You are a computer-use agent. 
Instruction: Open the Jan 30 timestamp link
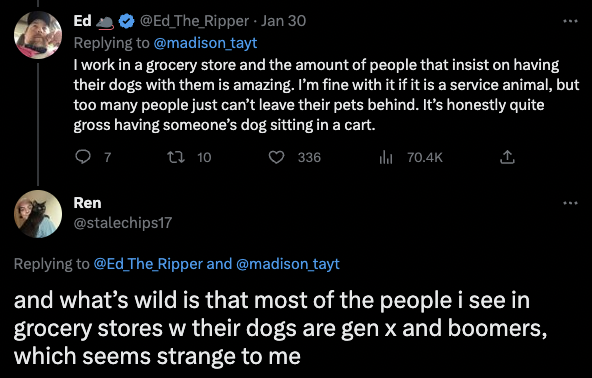[283, 21]
